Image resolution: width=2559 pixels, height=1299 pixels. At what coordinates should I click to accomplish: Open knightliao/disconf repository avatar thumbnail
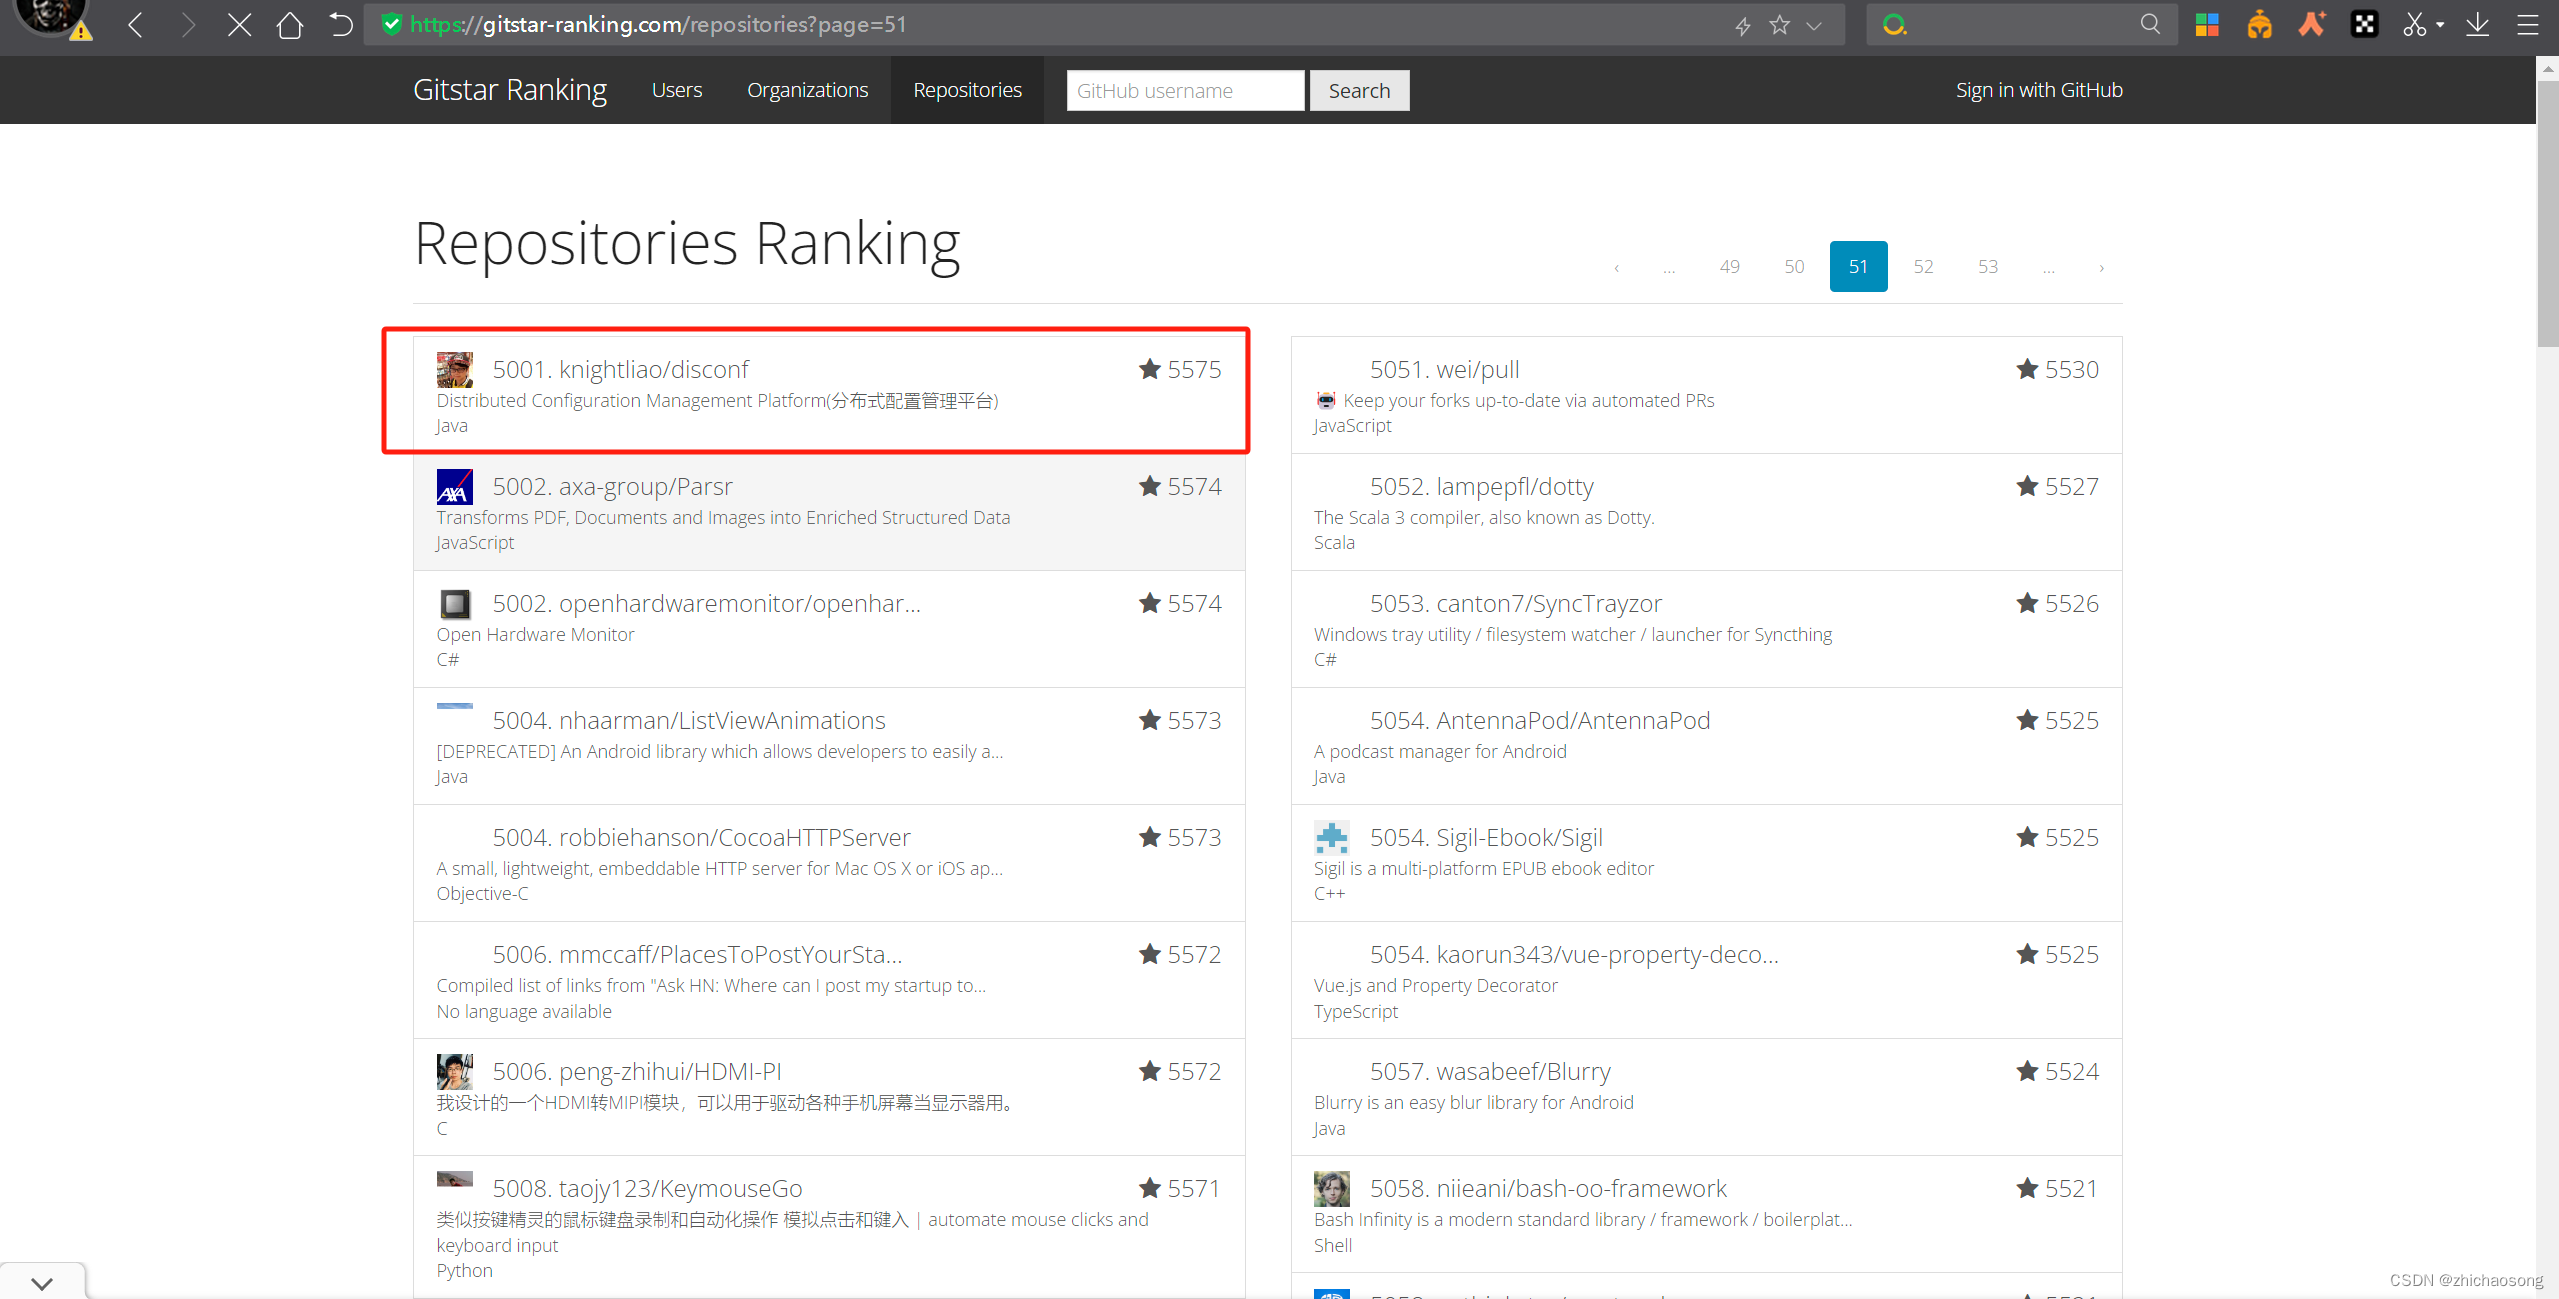454,370
